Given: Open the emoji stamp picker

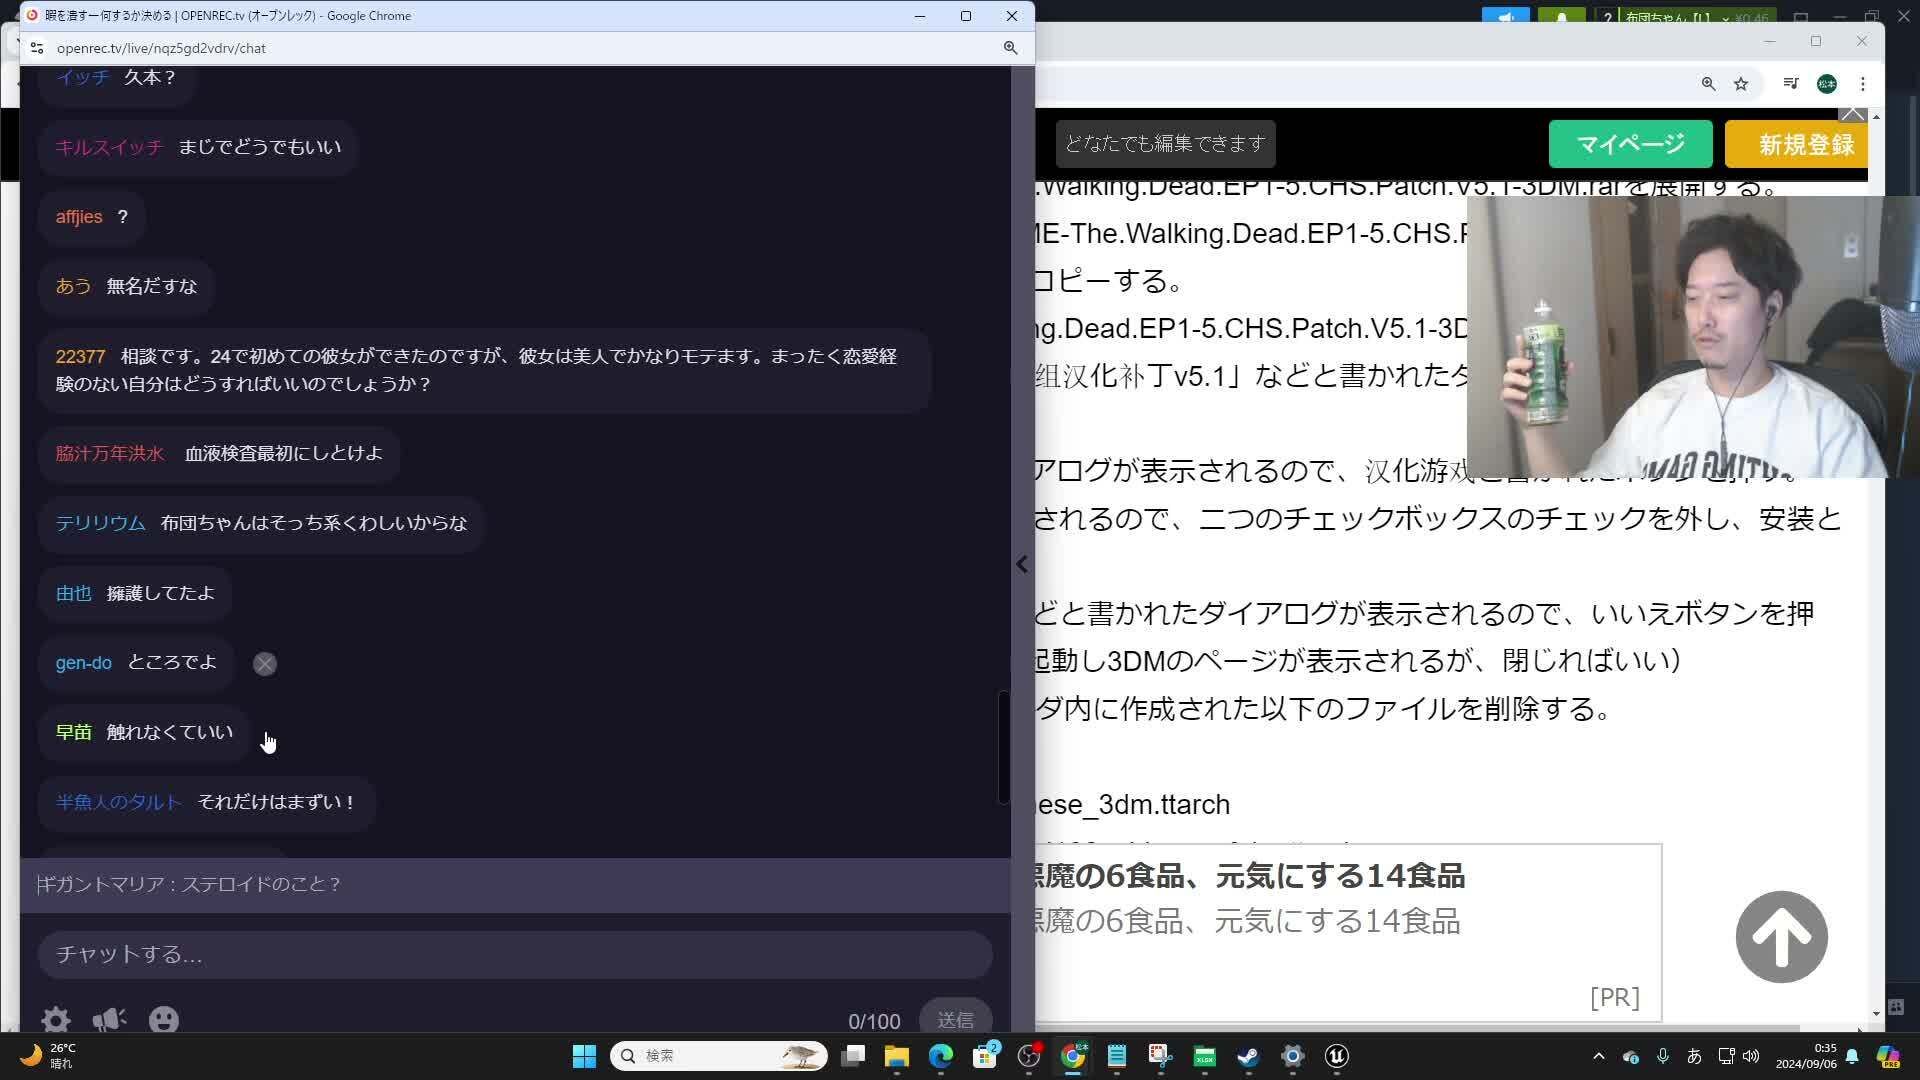Looking at the screenshot, I should click(x=163, y=1019).
